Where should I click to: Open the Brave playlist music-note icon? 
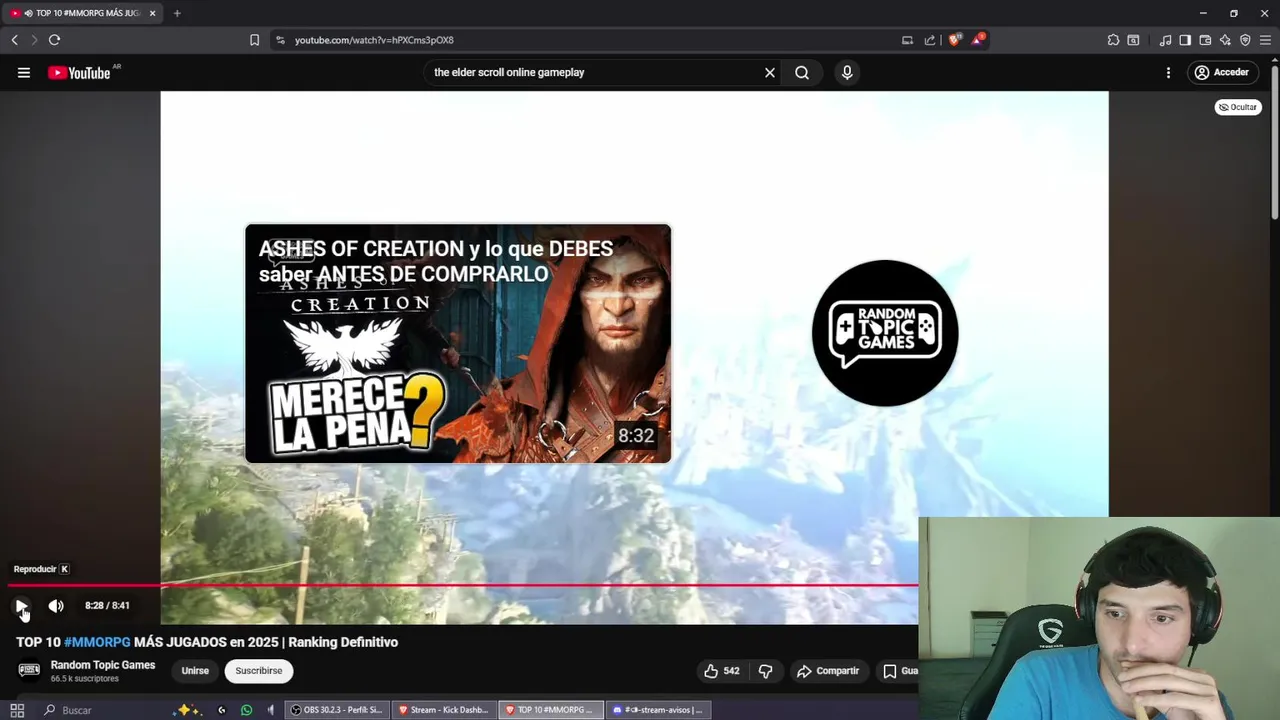[1165, 40]
